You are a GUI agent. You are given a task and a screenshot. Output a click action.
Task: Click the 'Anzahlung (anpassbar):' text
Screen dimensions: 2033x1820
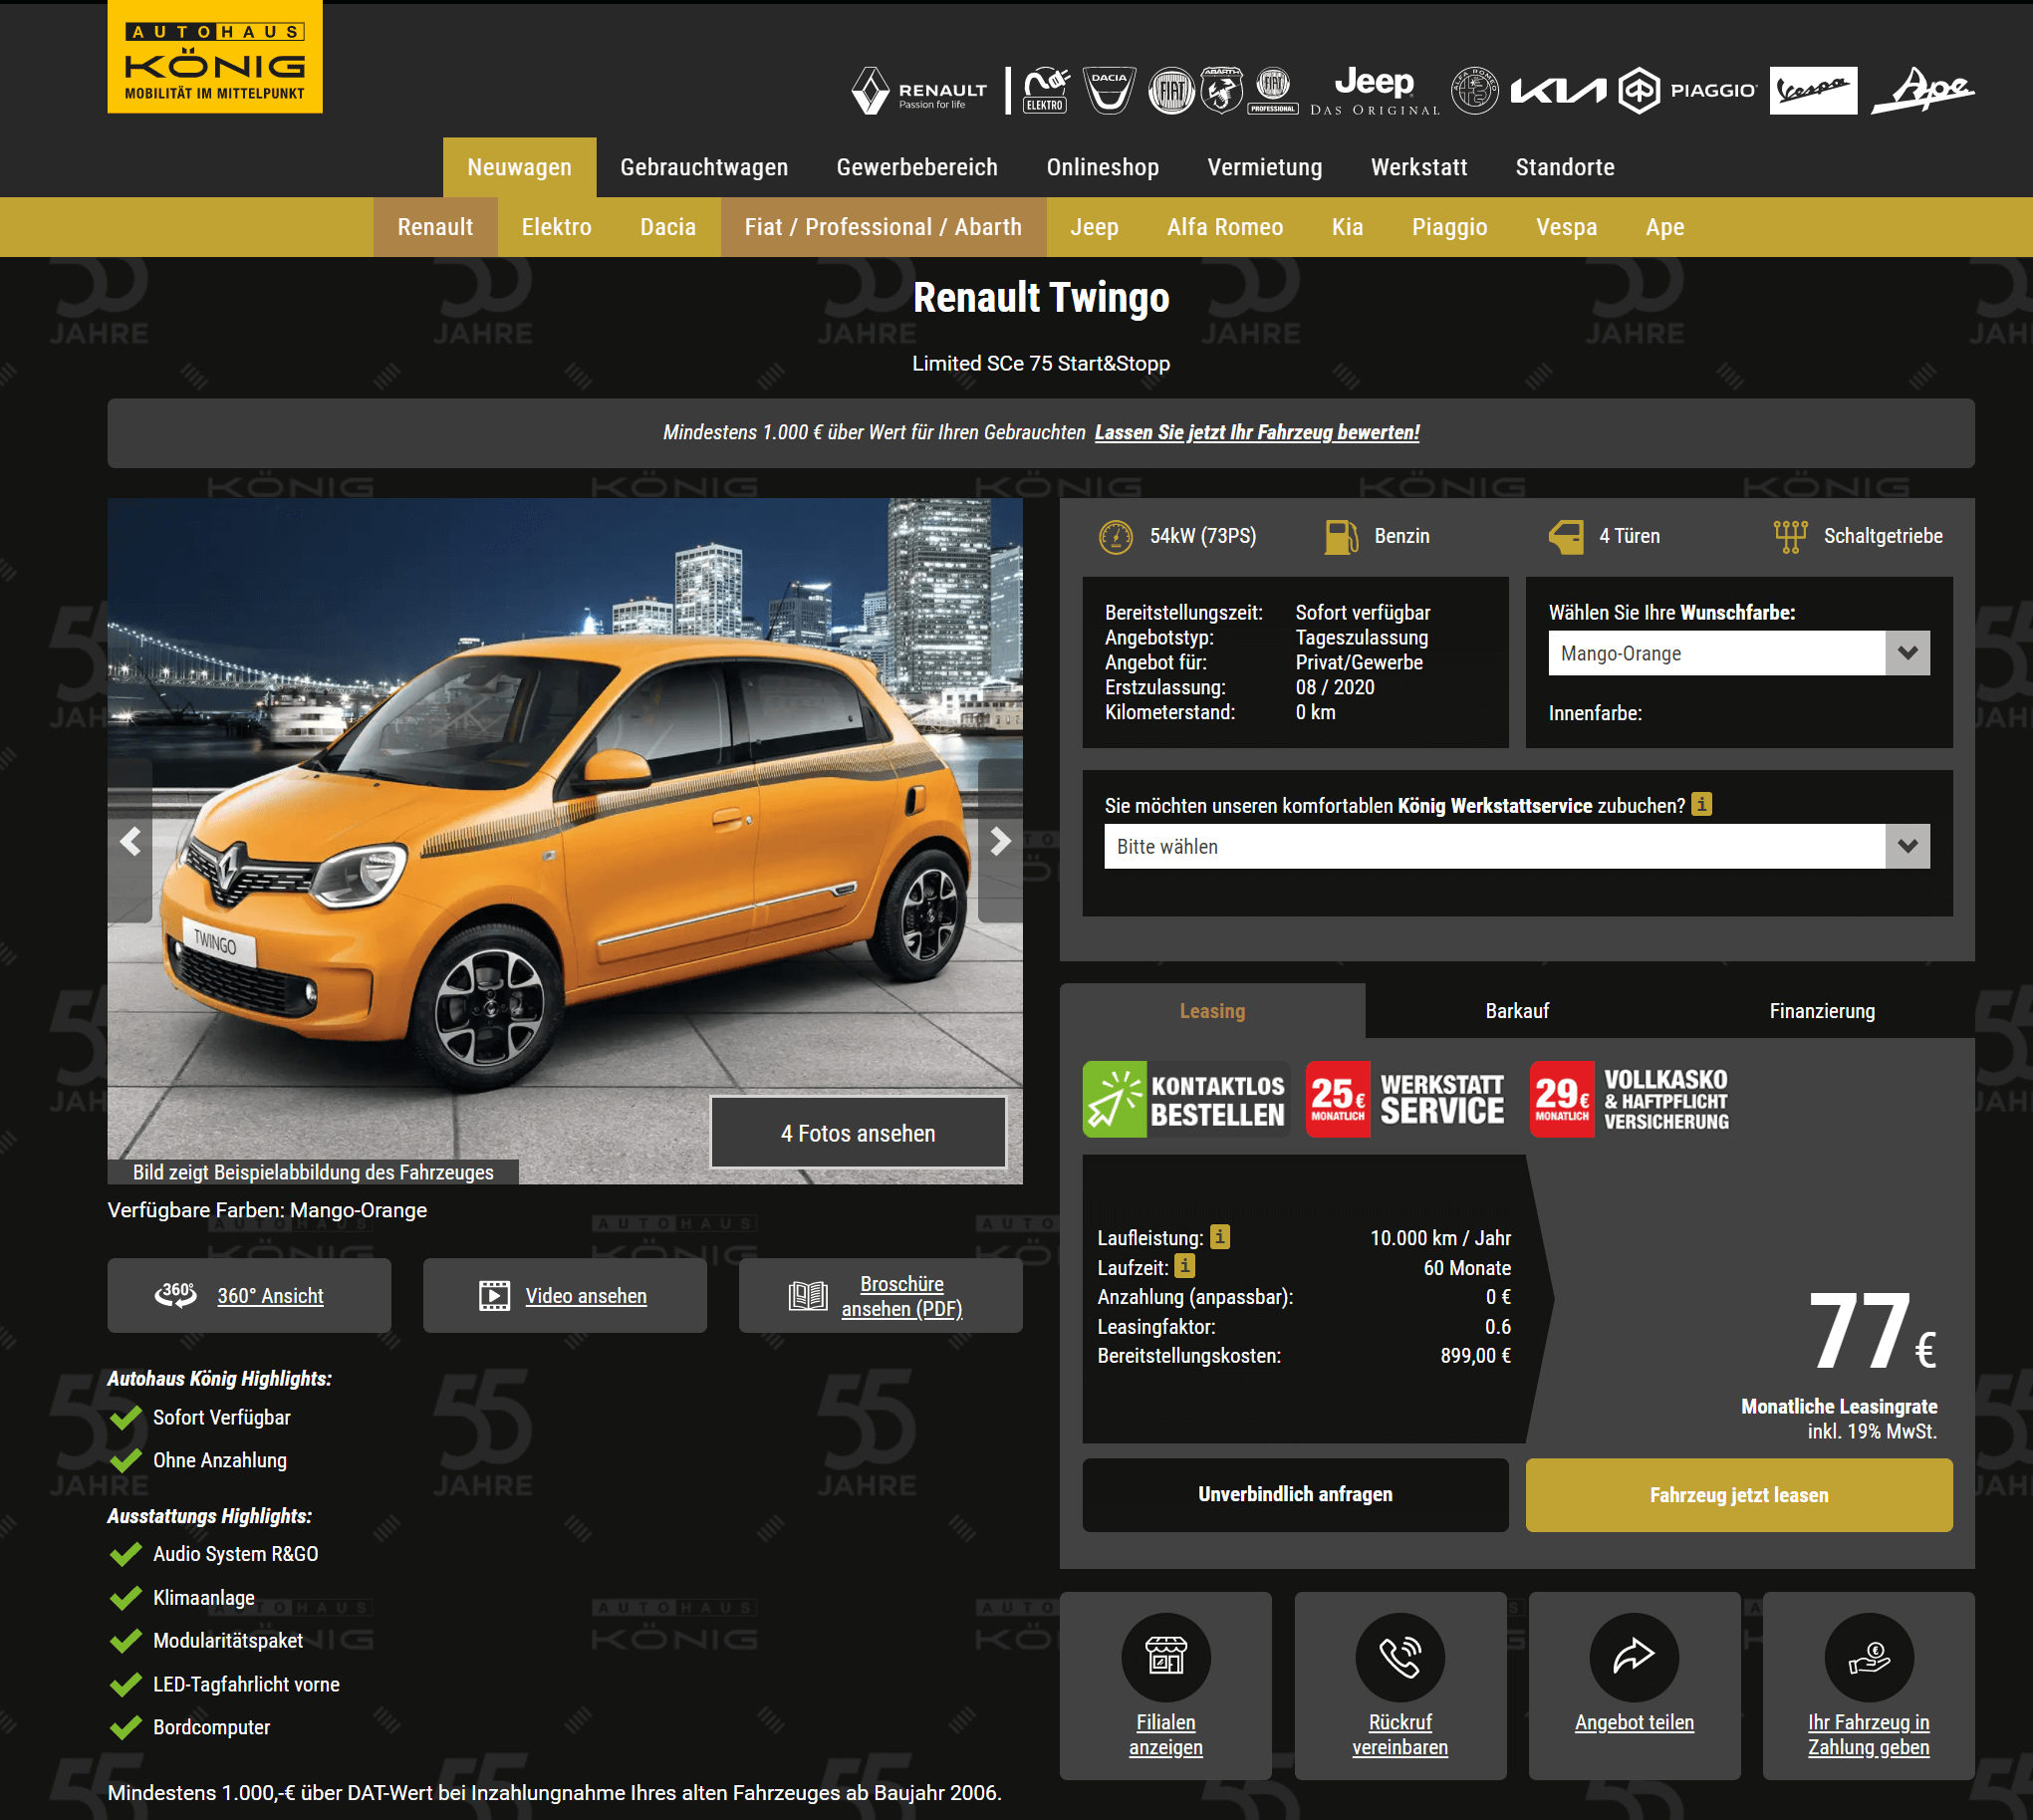[1195, 1297]
